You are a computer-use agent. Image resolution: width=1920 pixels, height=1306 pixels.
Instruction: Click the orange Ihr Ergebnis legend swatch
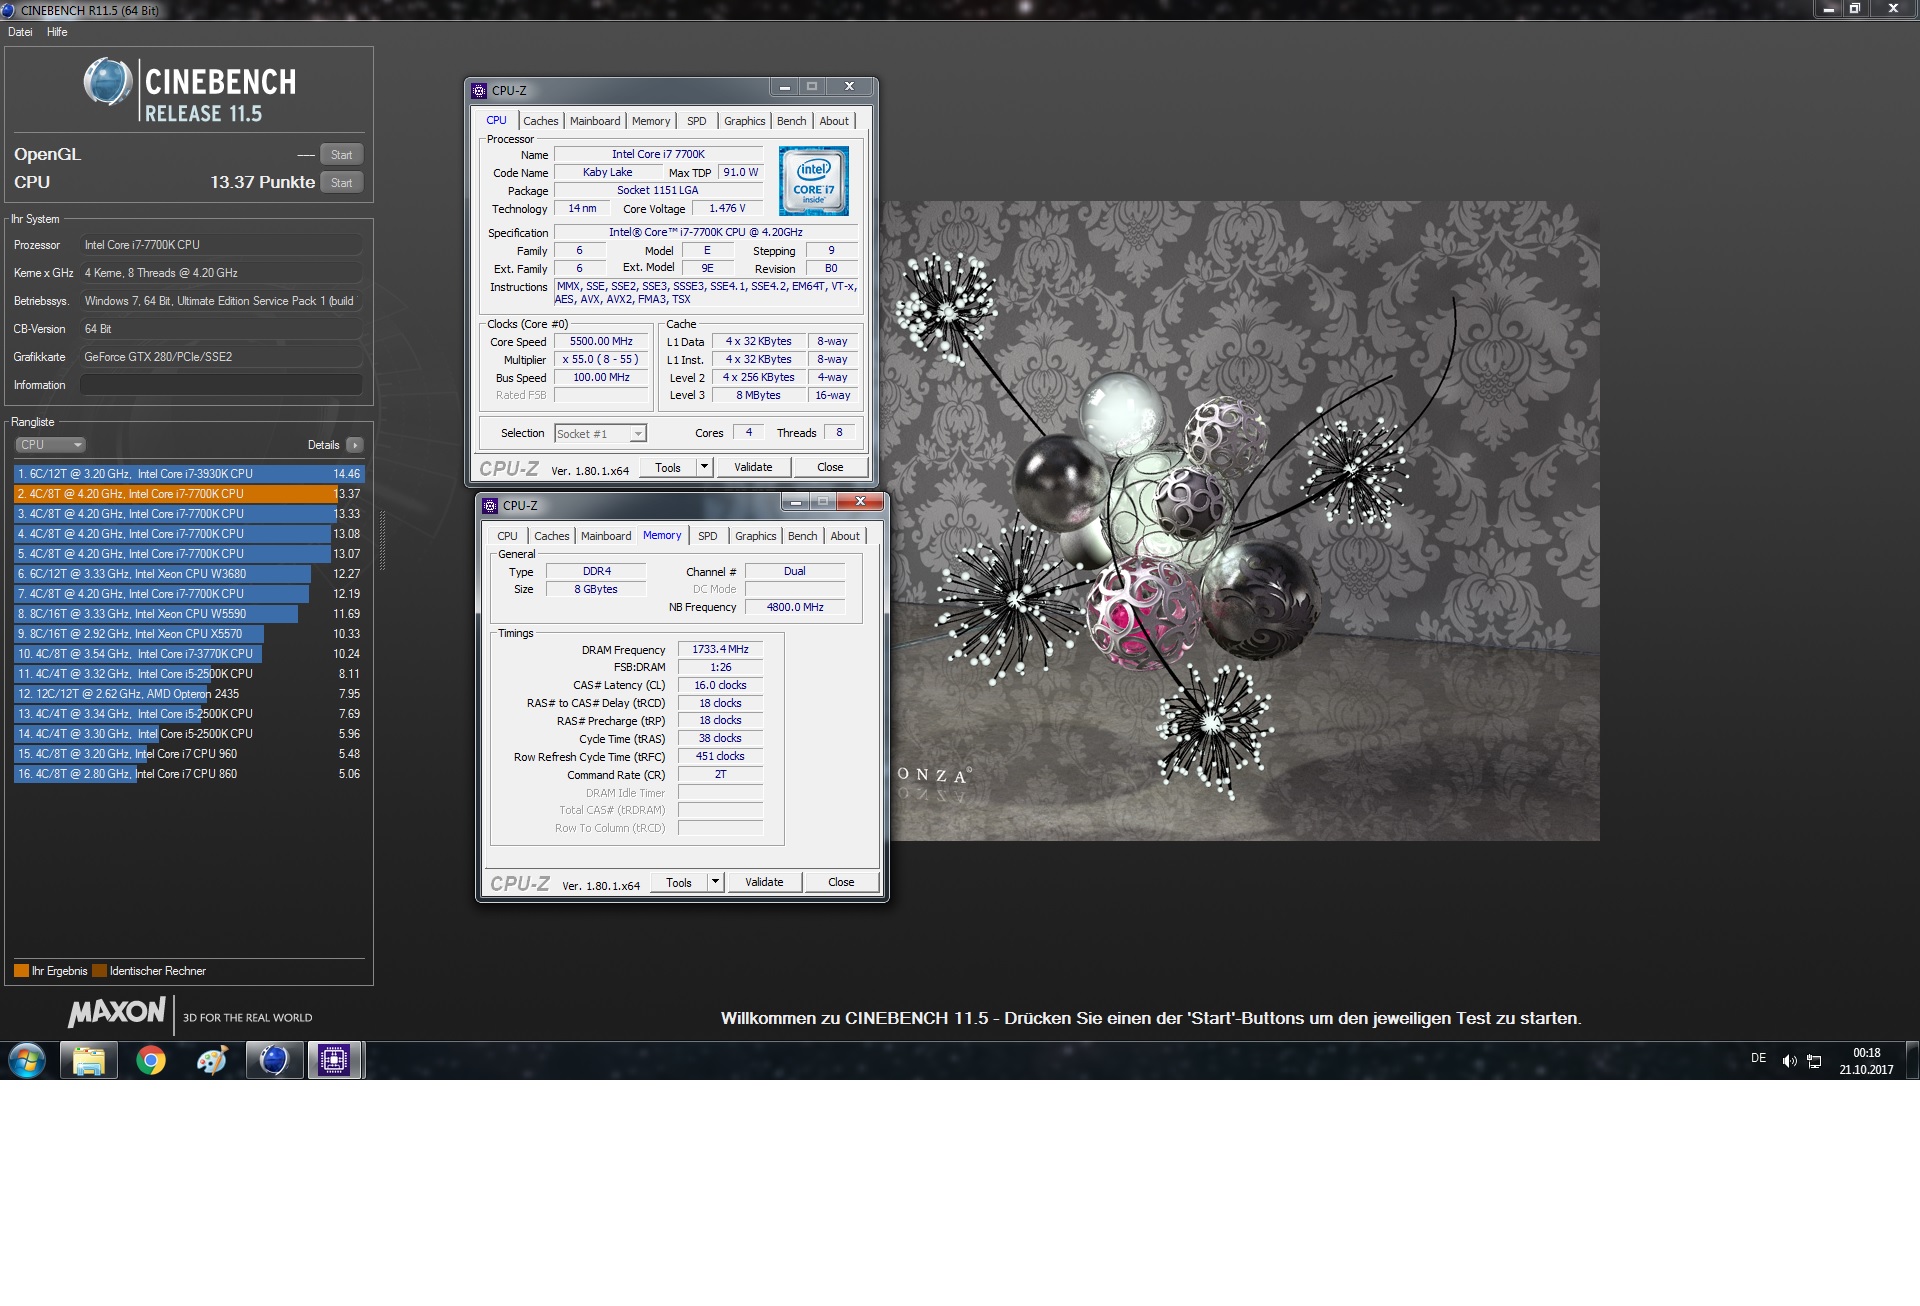[x=21, y=971]
